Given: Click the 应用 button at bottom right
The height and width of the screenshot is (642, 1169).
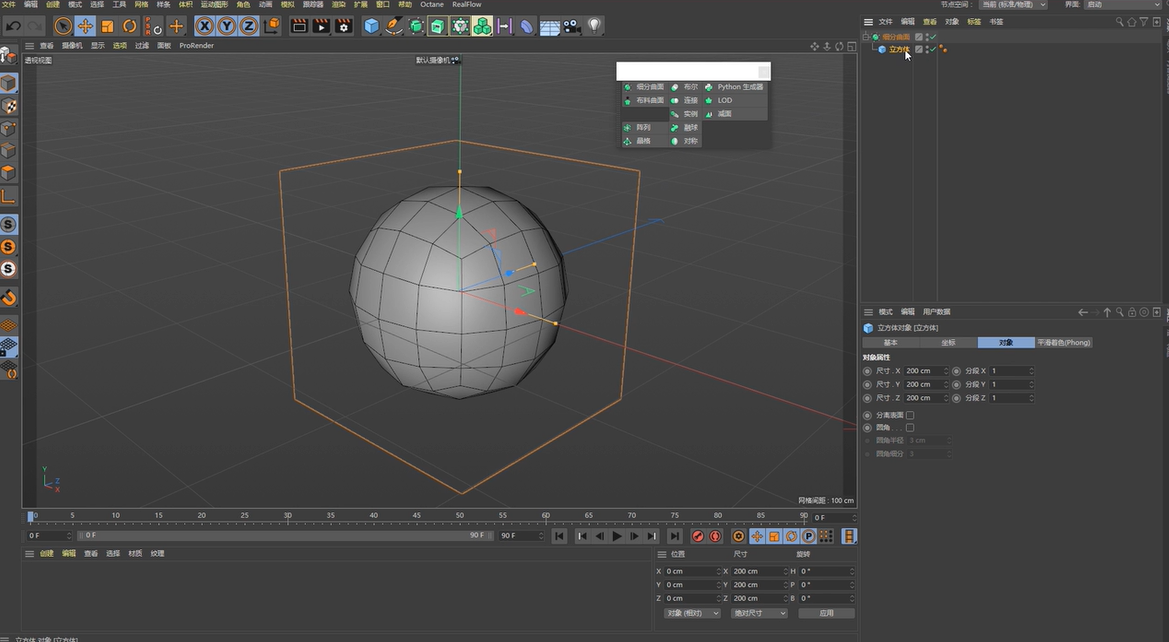Looking at the screenshot, I should coord(827,612).
